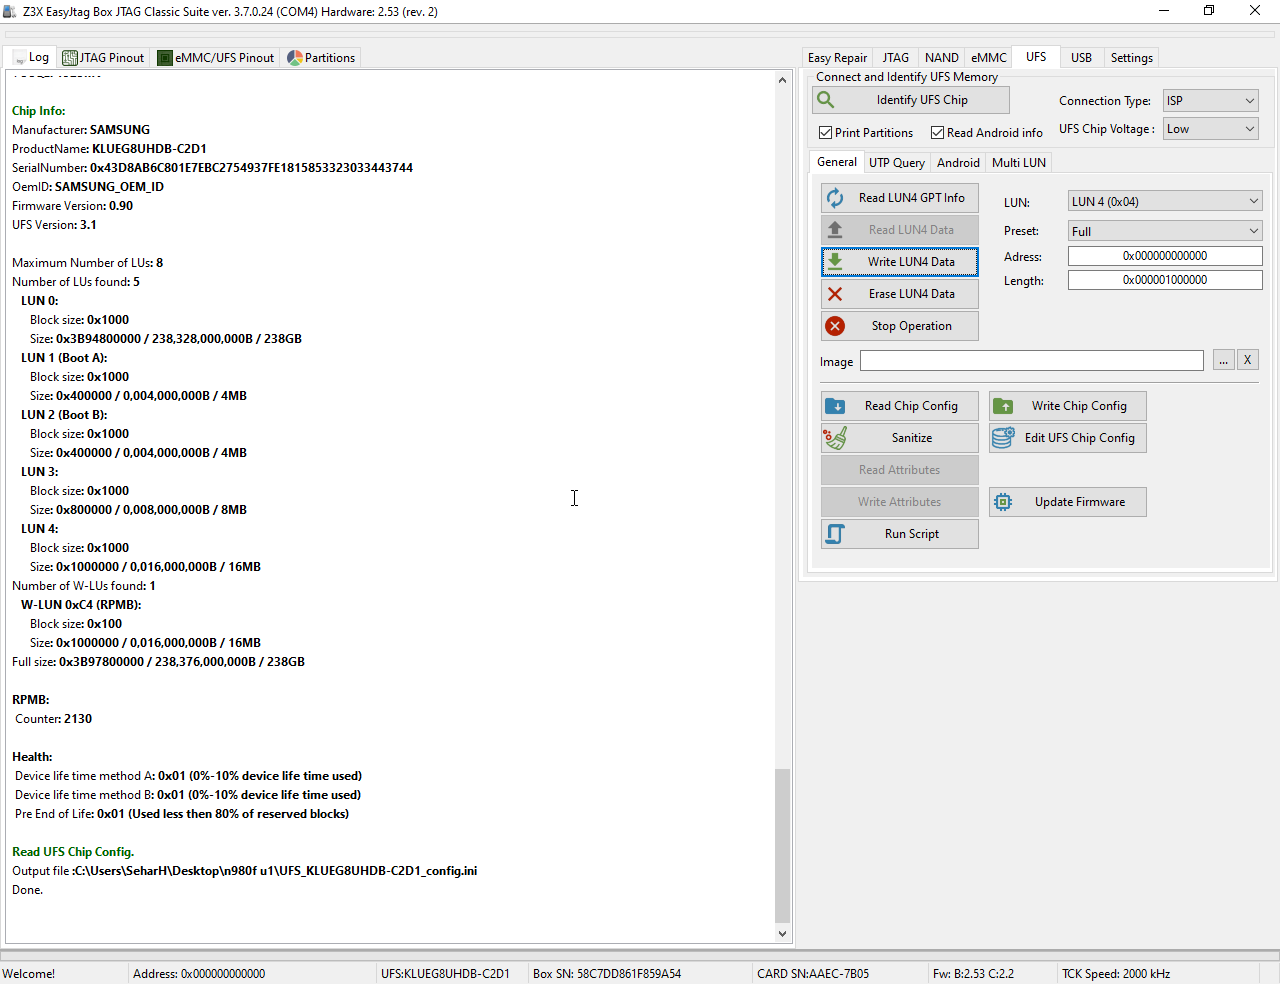This screenshot has height=984, width=1280.
Task: Select the General sub-tab
Action: [x=836, y=162]
